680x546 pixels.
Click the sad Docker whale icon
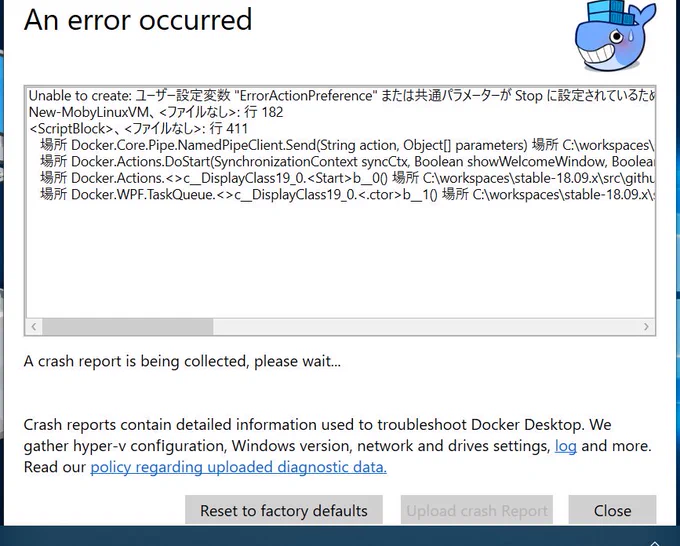point(615,36)
